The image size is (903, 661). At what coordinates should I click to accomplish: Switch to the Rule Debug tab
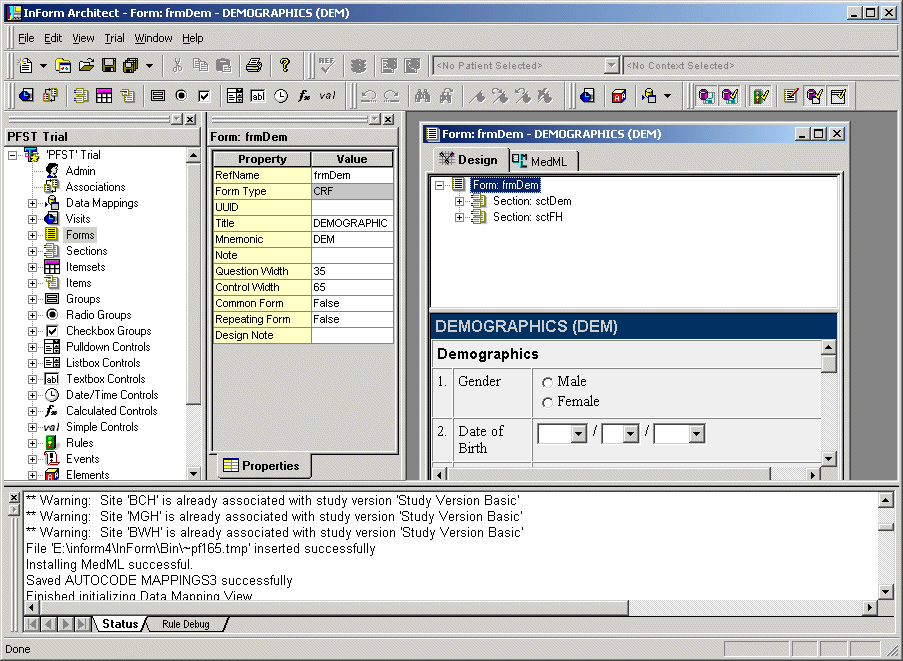click(x=185, y=624)
